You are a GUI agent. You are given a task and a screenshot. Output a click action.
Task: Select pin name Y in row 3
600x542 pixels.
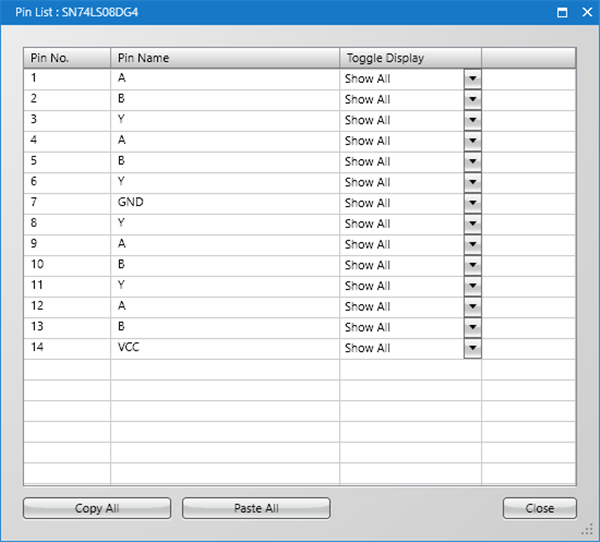[x=225, y=120]
